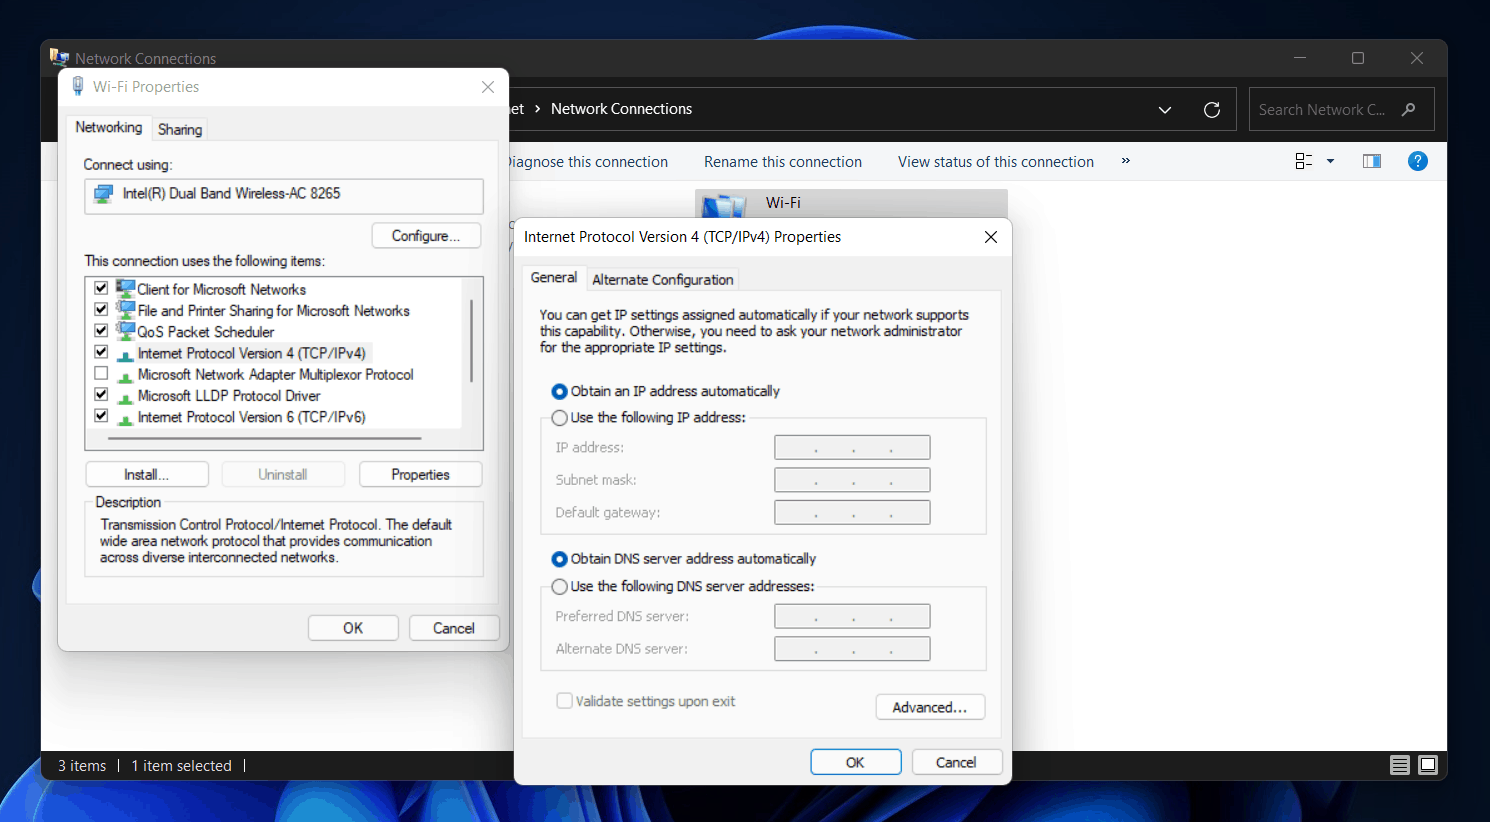Select 'Use the following IP address' option
The image size is (1490, 822).
point(560,418)
